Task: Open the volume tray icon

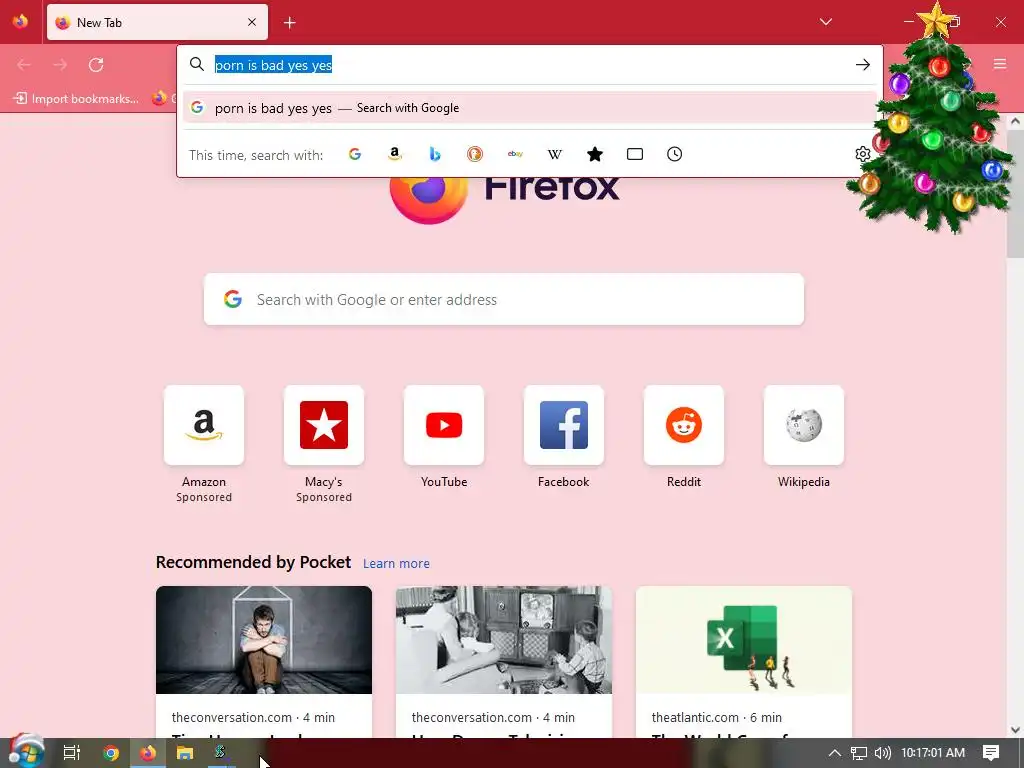Action: (882, 753)
